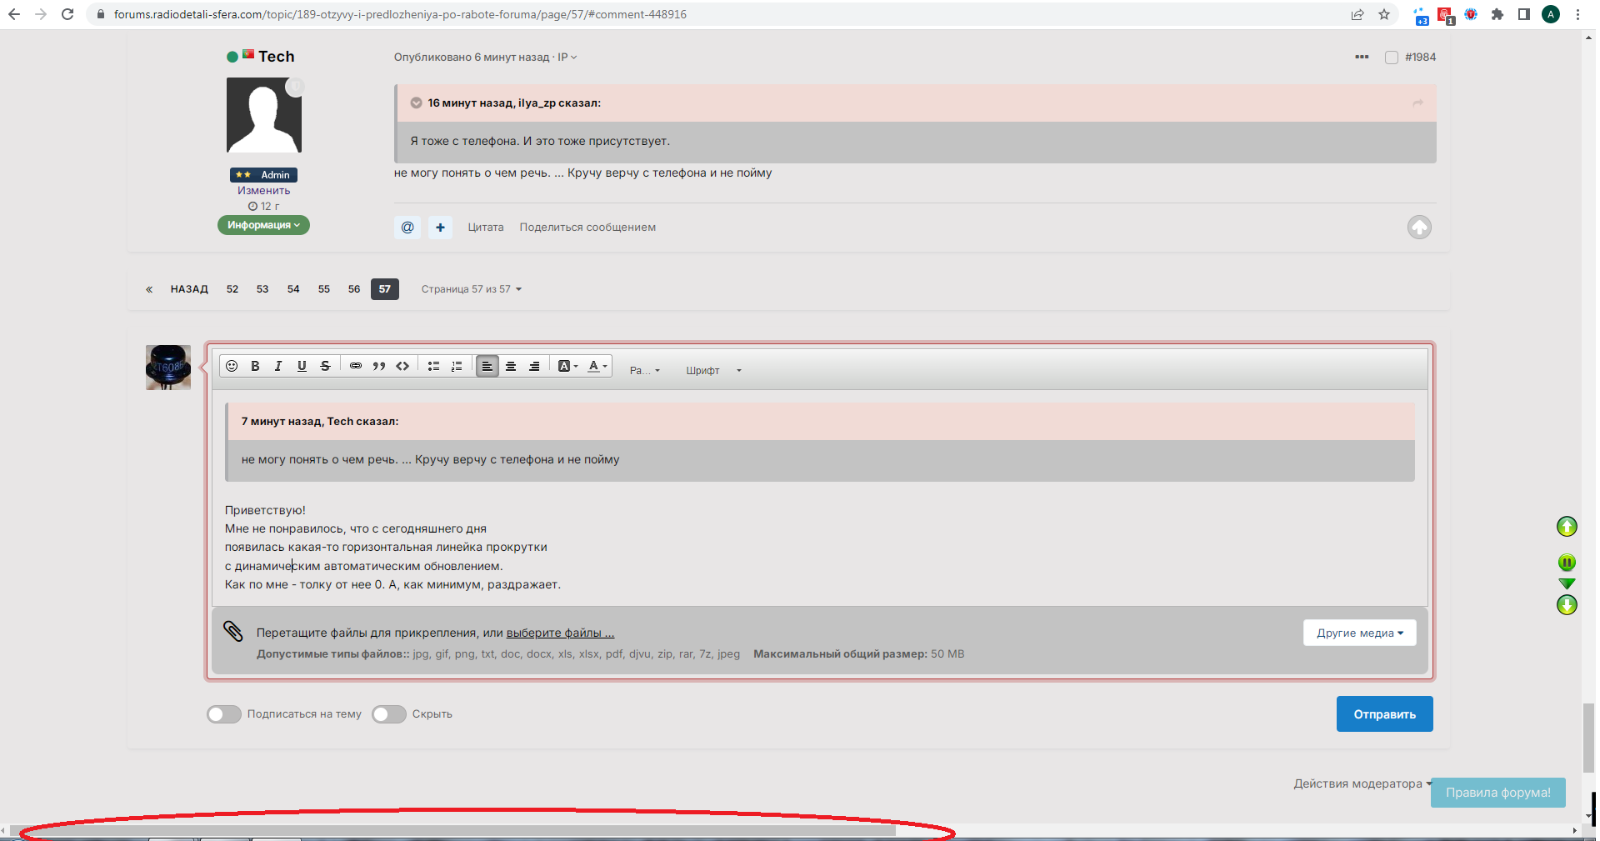Image resolution: width=1600 pixels, height=841 pixels.
Task: Tick the checkbox beside post #1984
Action: coord(1391,57)
